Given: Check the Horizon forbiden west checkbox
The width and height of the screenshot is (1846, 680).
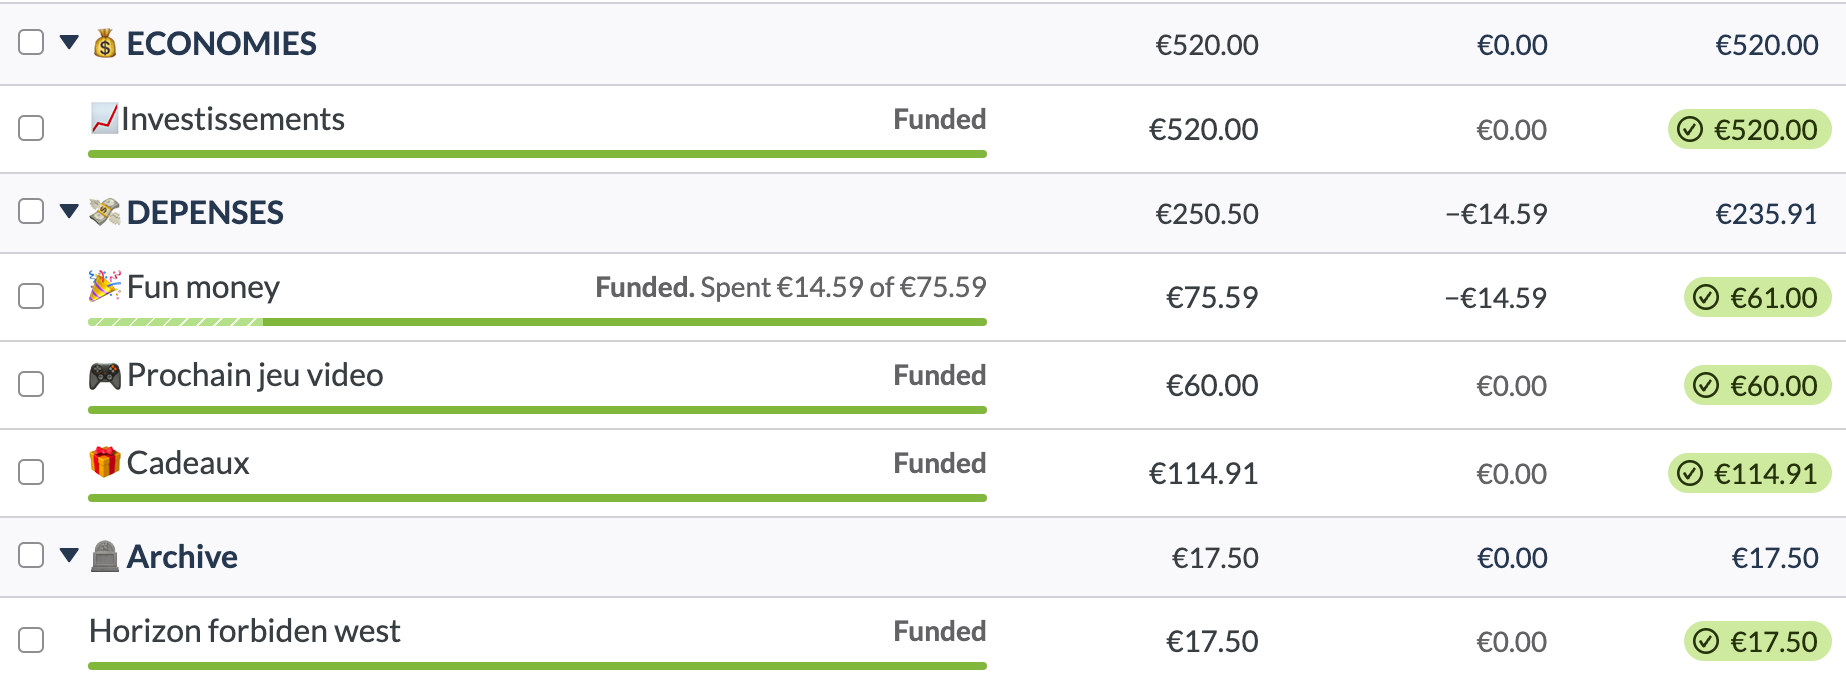Looking at the screenshot, I should coord(32,641).
